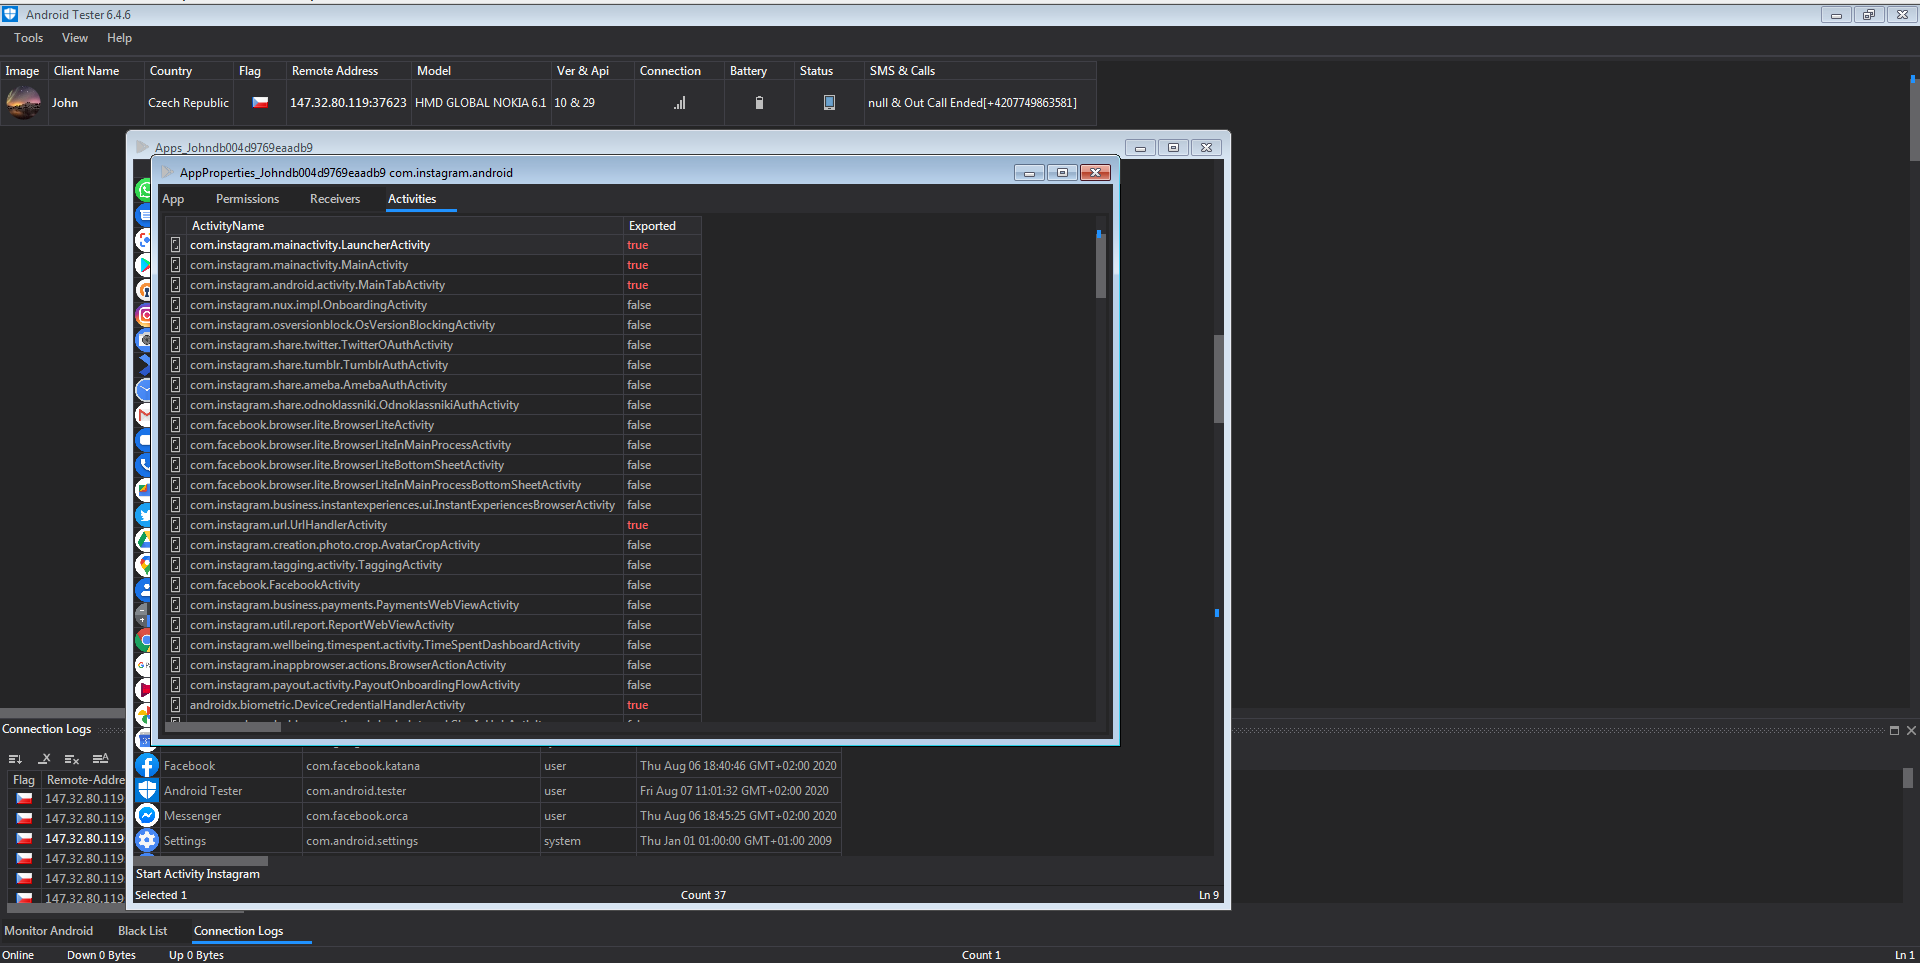
Task: Click the Android Tester shield icon in Apps list
Action: point(147,791)
